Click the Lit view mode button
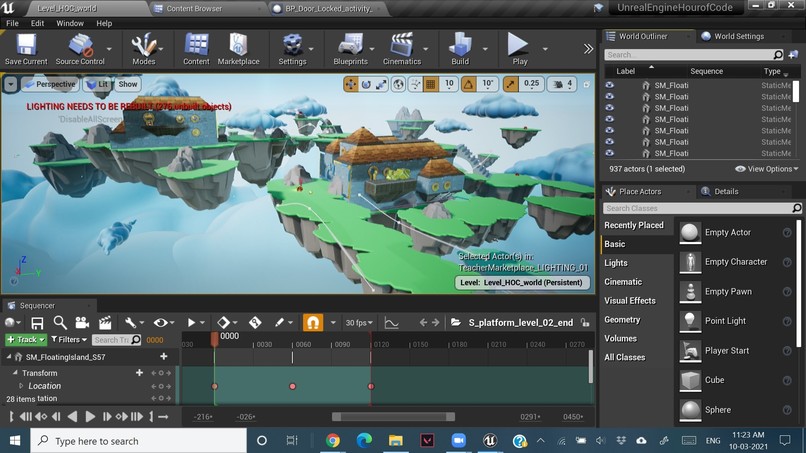 (x=97, y=84)
